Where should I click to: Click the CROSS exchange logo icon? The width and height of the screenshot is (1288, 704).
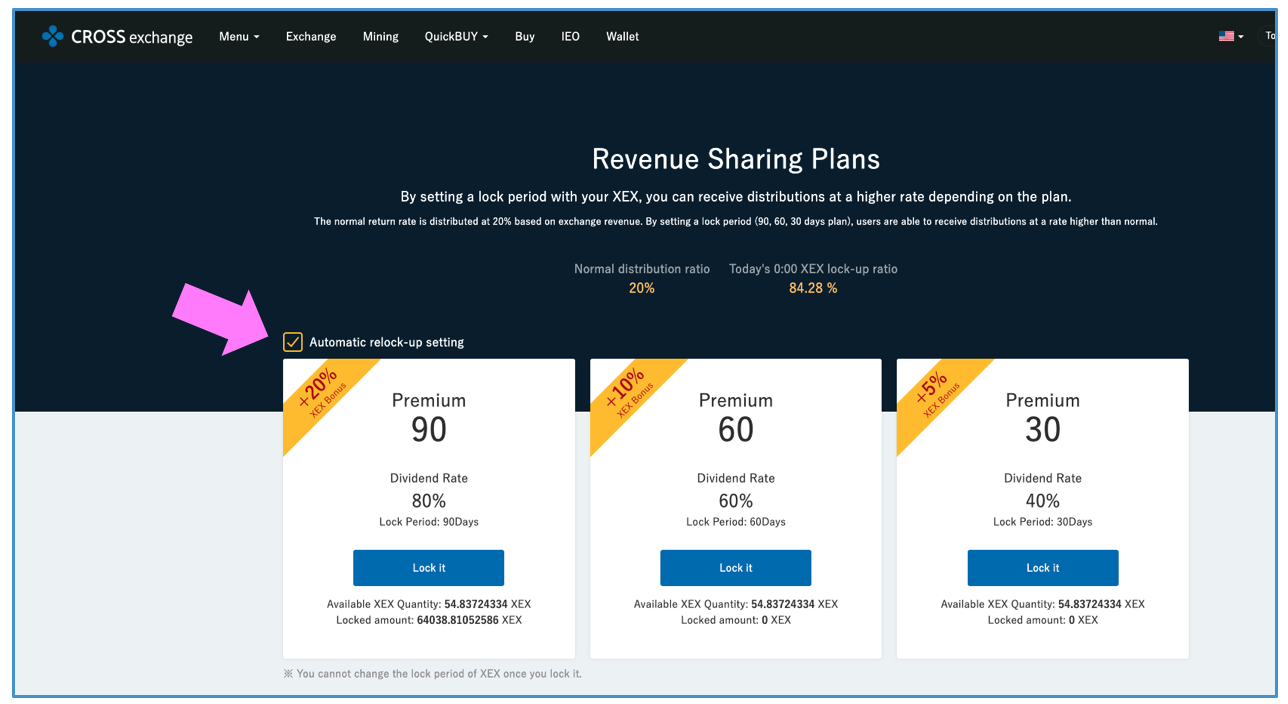coord(52,36)
